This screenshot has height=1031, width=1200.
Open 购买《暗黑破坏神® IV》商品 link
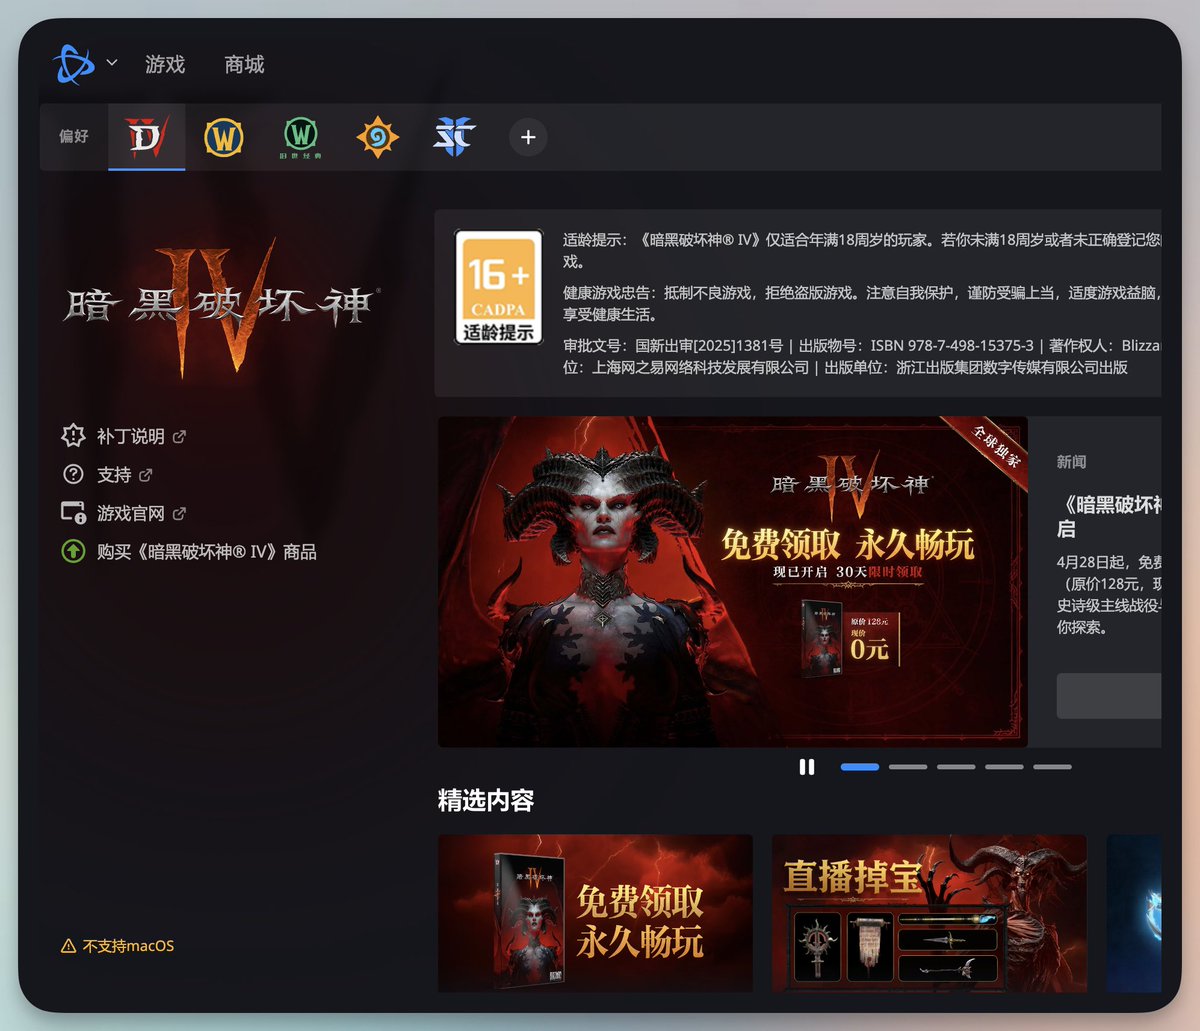[206, 552]
